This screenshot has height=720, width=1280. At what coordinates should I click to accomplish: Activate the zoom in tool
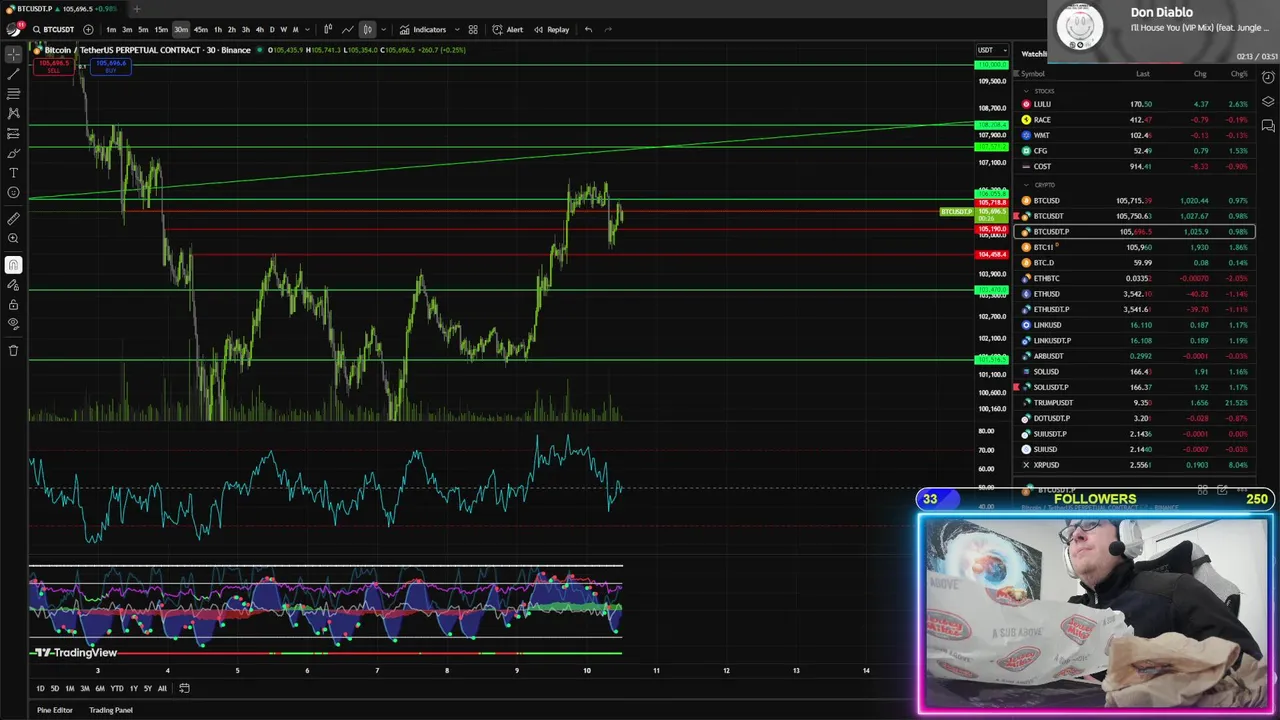(13, 238)
